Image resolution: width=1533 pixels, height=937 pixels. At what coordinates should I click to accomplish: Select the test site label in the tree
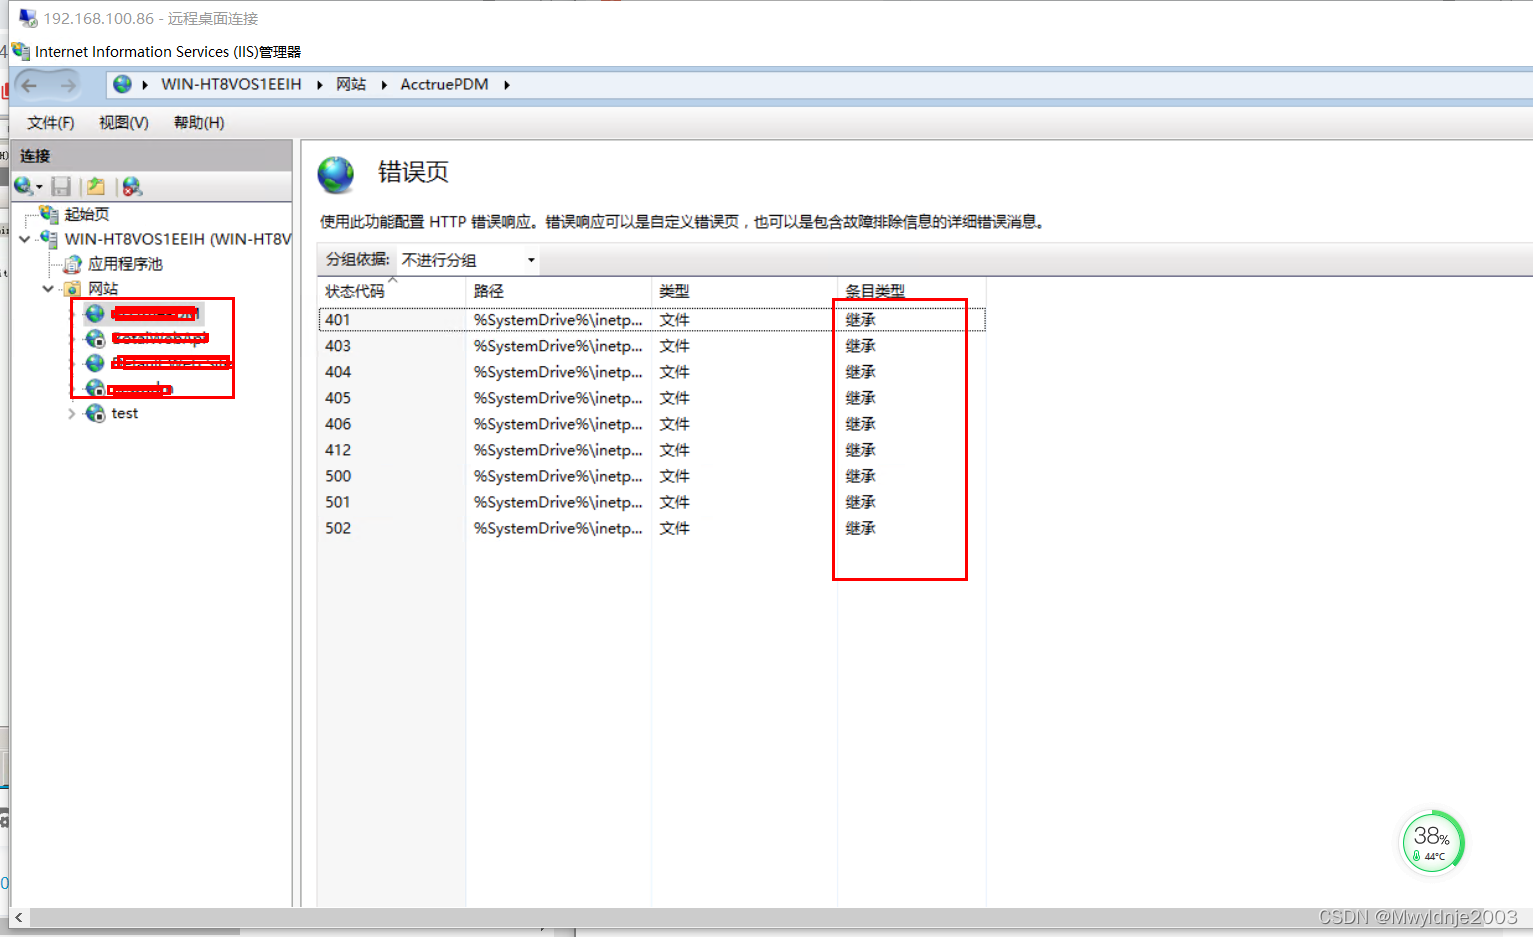(x=125, y=413)
